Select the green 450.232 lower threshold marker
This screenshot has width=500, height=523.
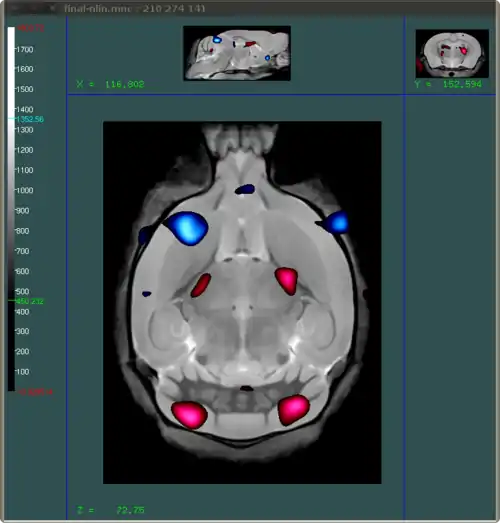coord(29,301)
